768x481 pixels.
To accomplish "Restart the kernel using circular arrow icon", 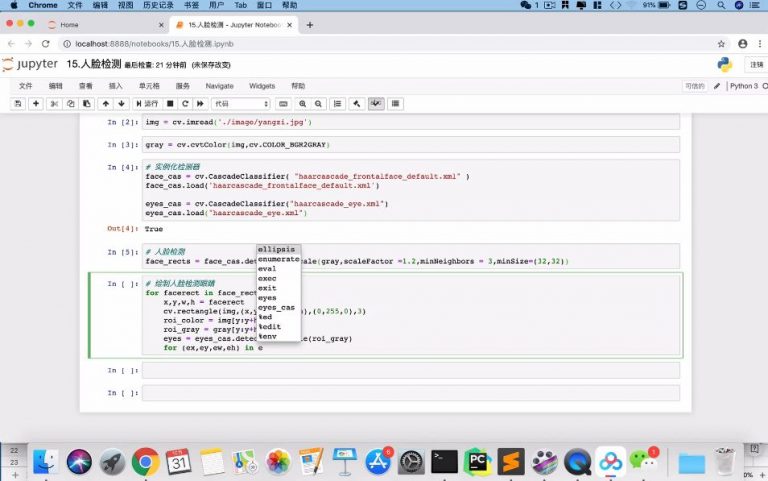I will pos(186,103).
